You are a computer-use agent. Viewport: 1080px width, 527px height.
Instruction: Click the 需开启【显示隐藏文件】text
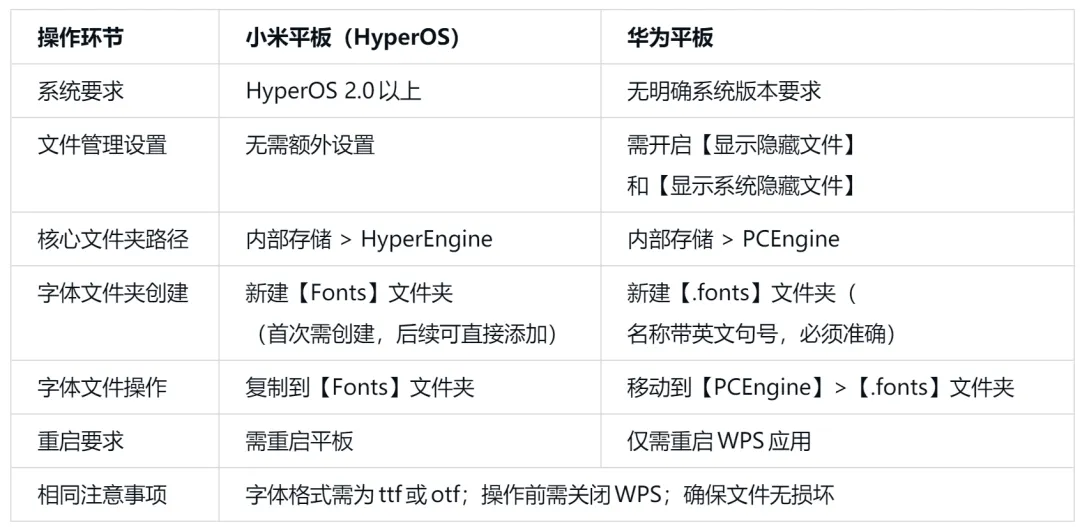click(742, 145)
